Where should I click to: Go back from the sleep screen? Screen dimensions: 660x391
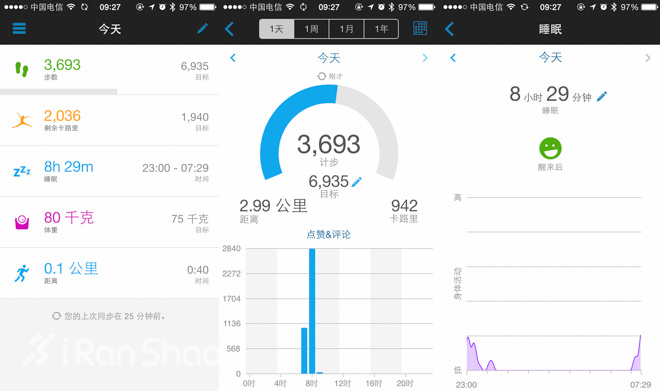coord(450,29)
